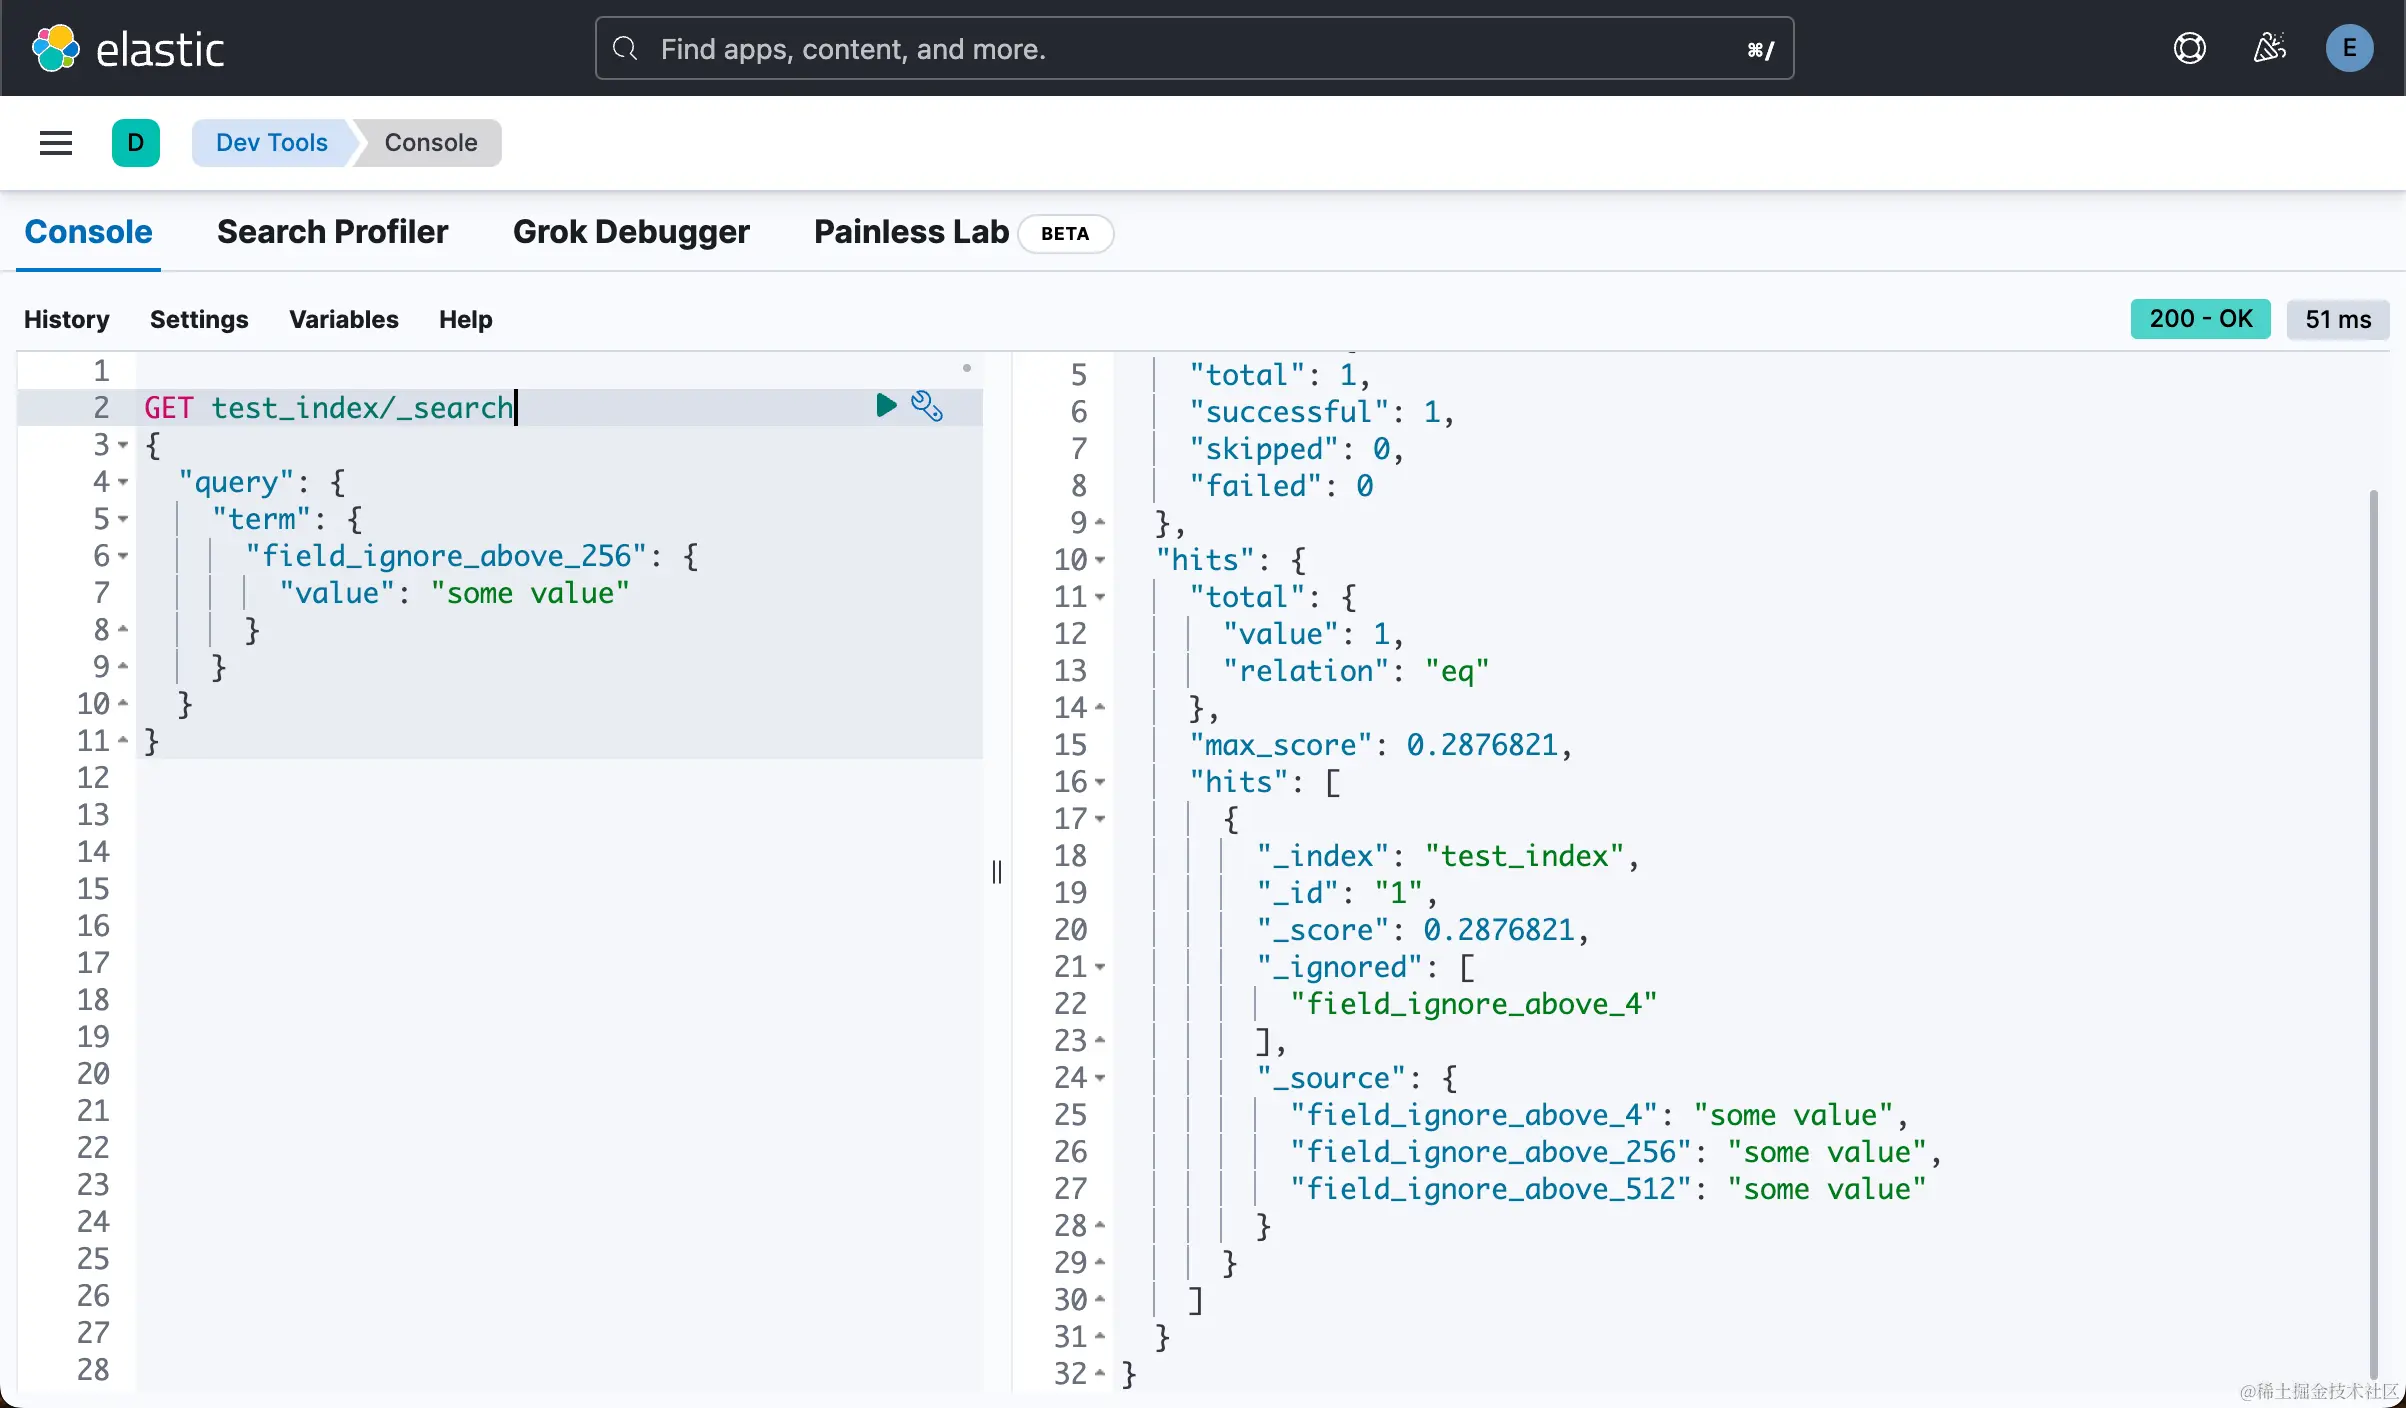Switch to the Search Profiler tab

coord(332,232)
